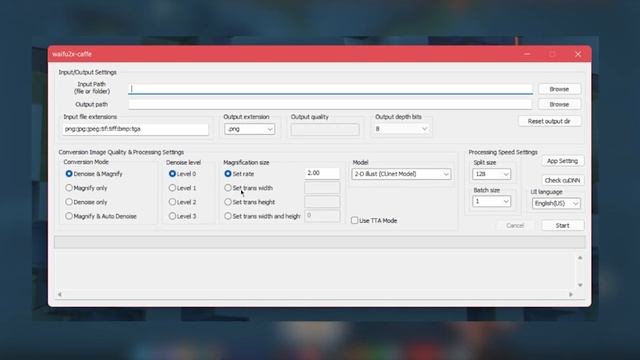The width and height of the screenshot is (640, 360).
Task: Click Browse button for Input Path
Action: click(x=559, y=89)
